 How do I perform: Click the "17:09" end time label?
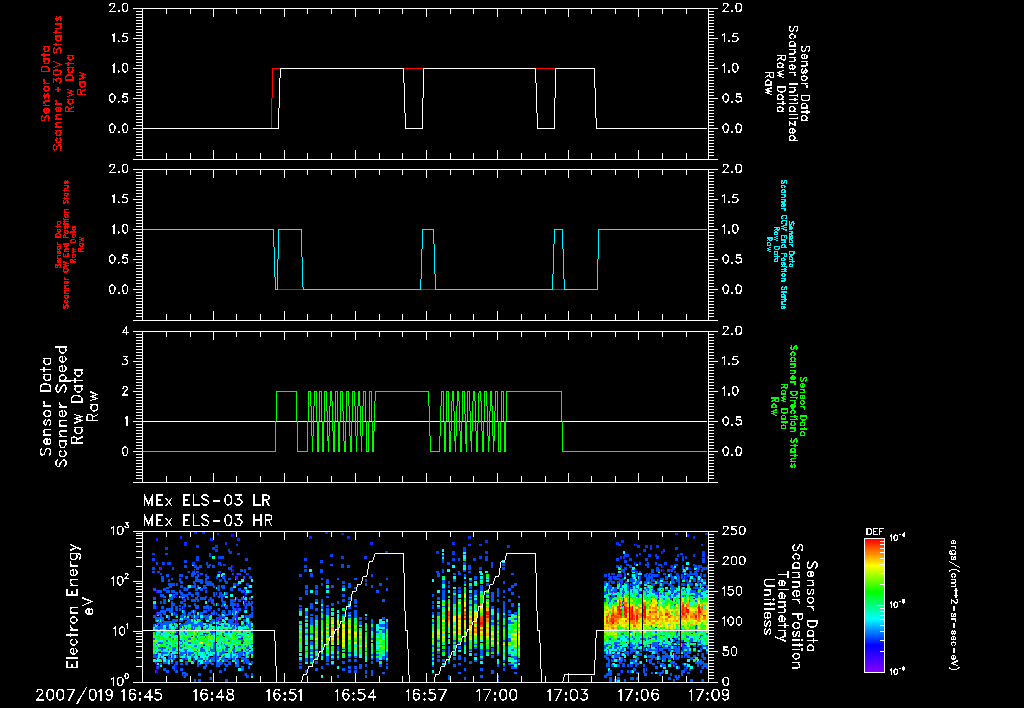(709, 695)
